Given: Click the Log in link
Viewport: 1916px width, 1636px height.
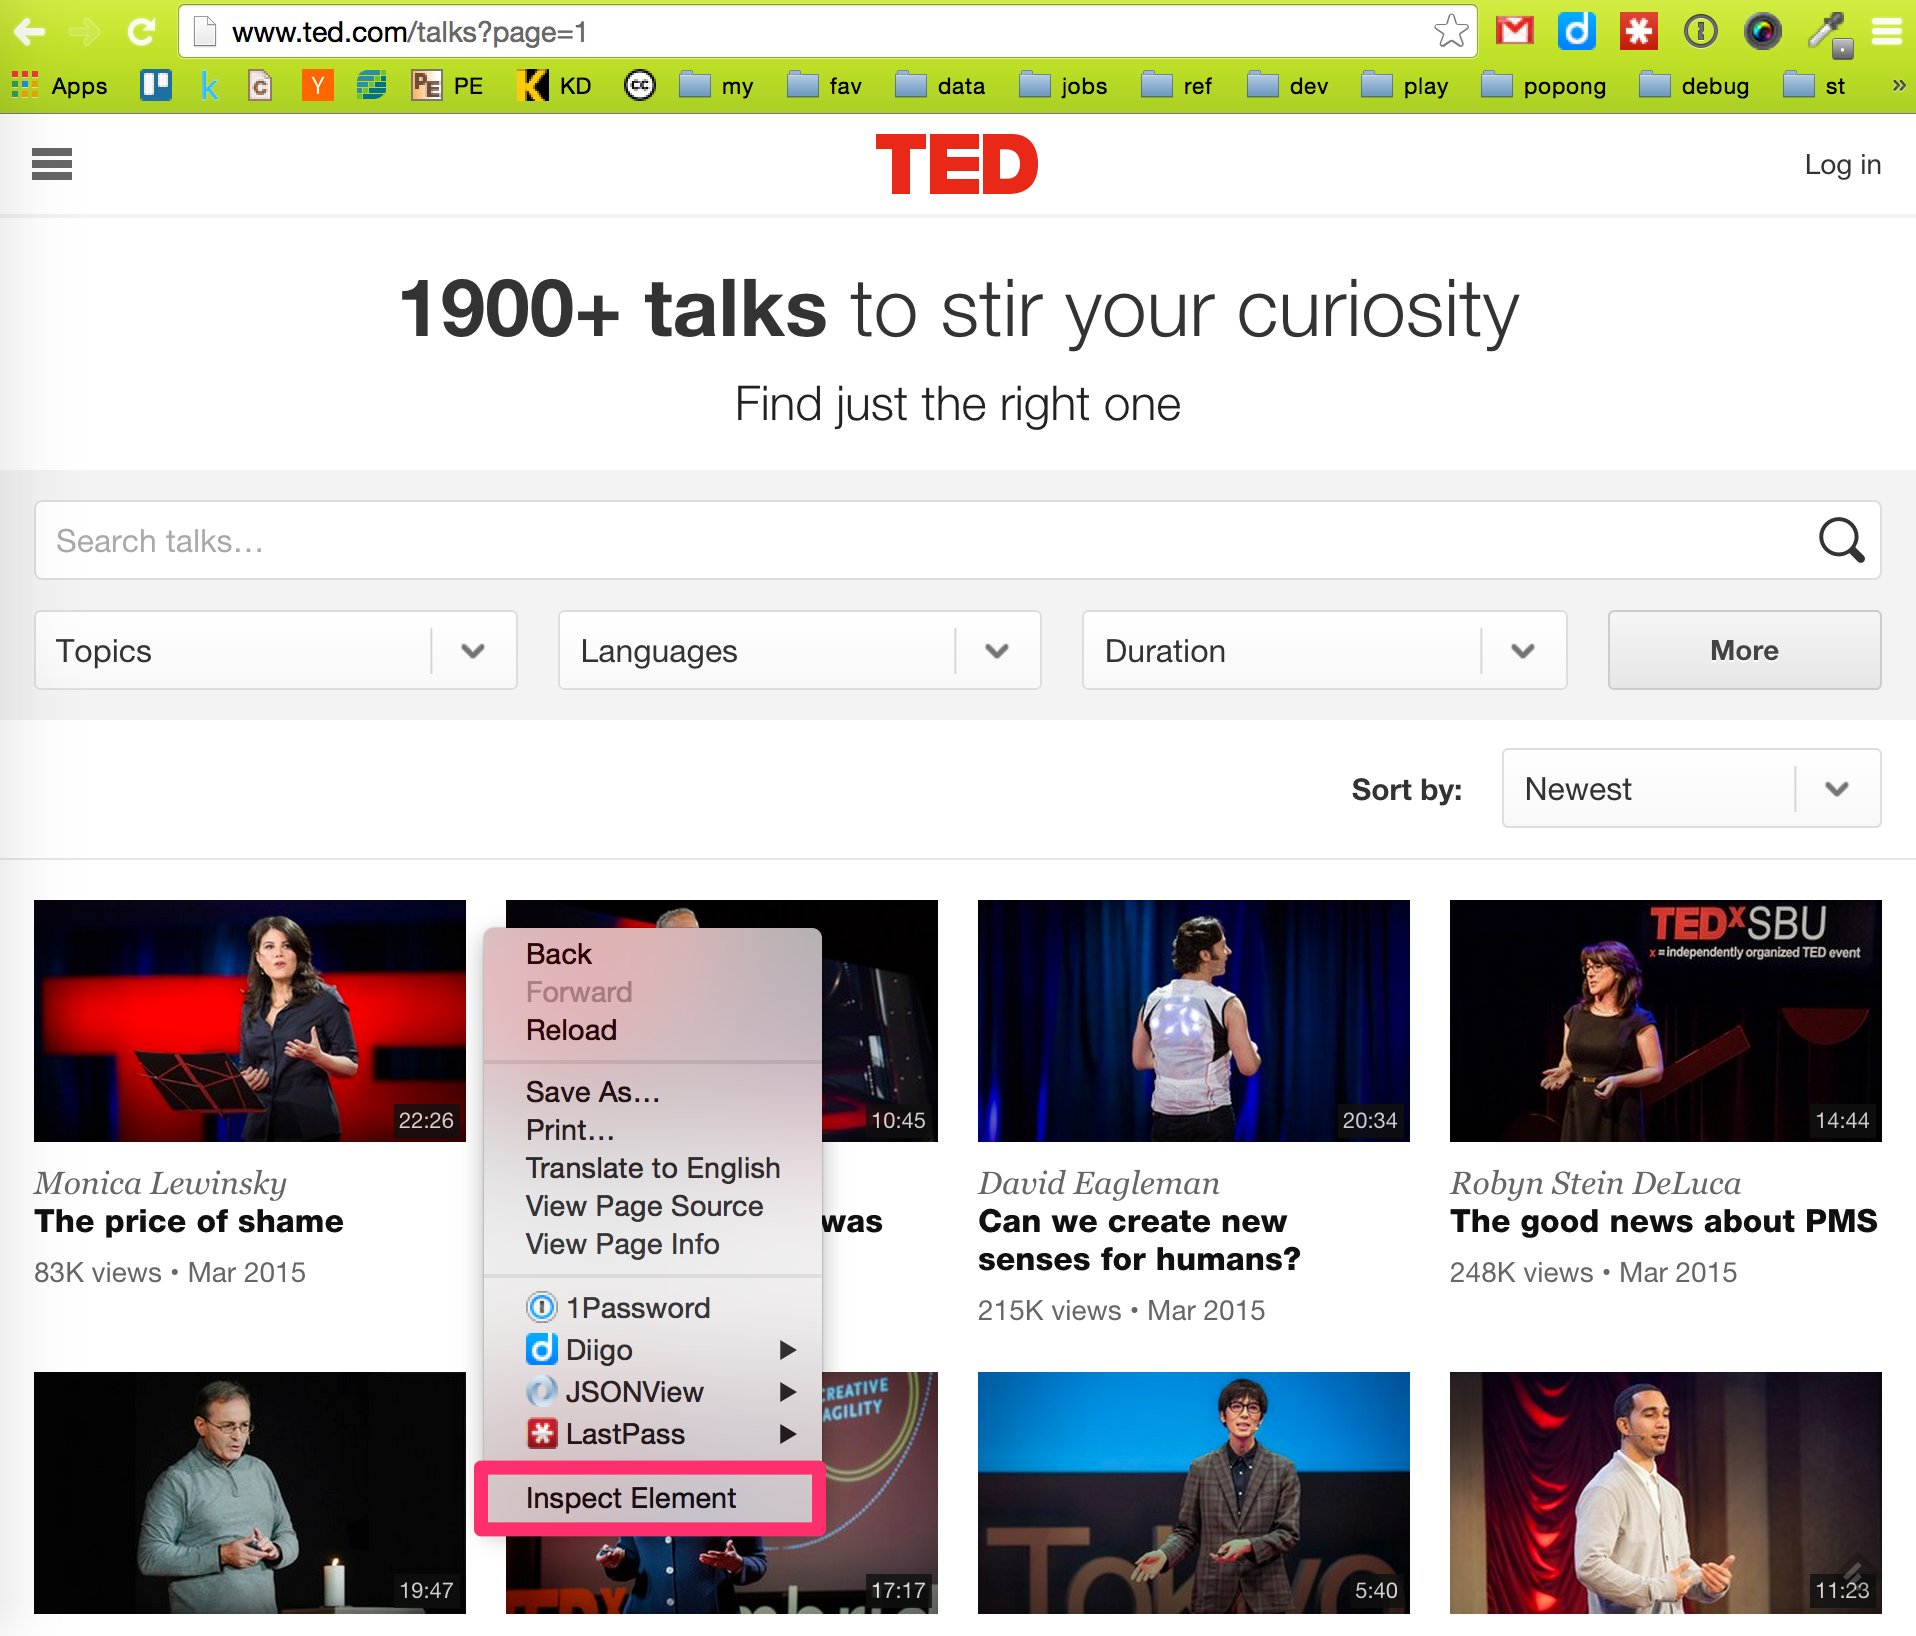Looking at the screenshot, I should click(x=1842, y=164).
